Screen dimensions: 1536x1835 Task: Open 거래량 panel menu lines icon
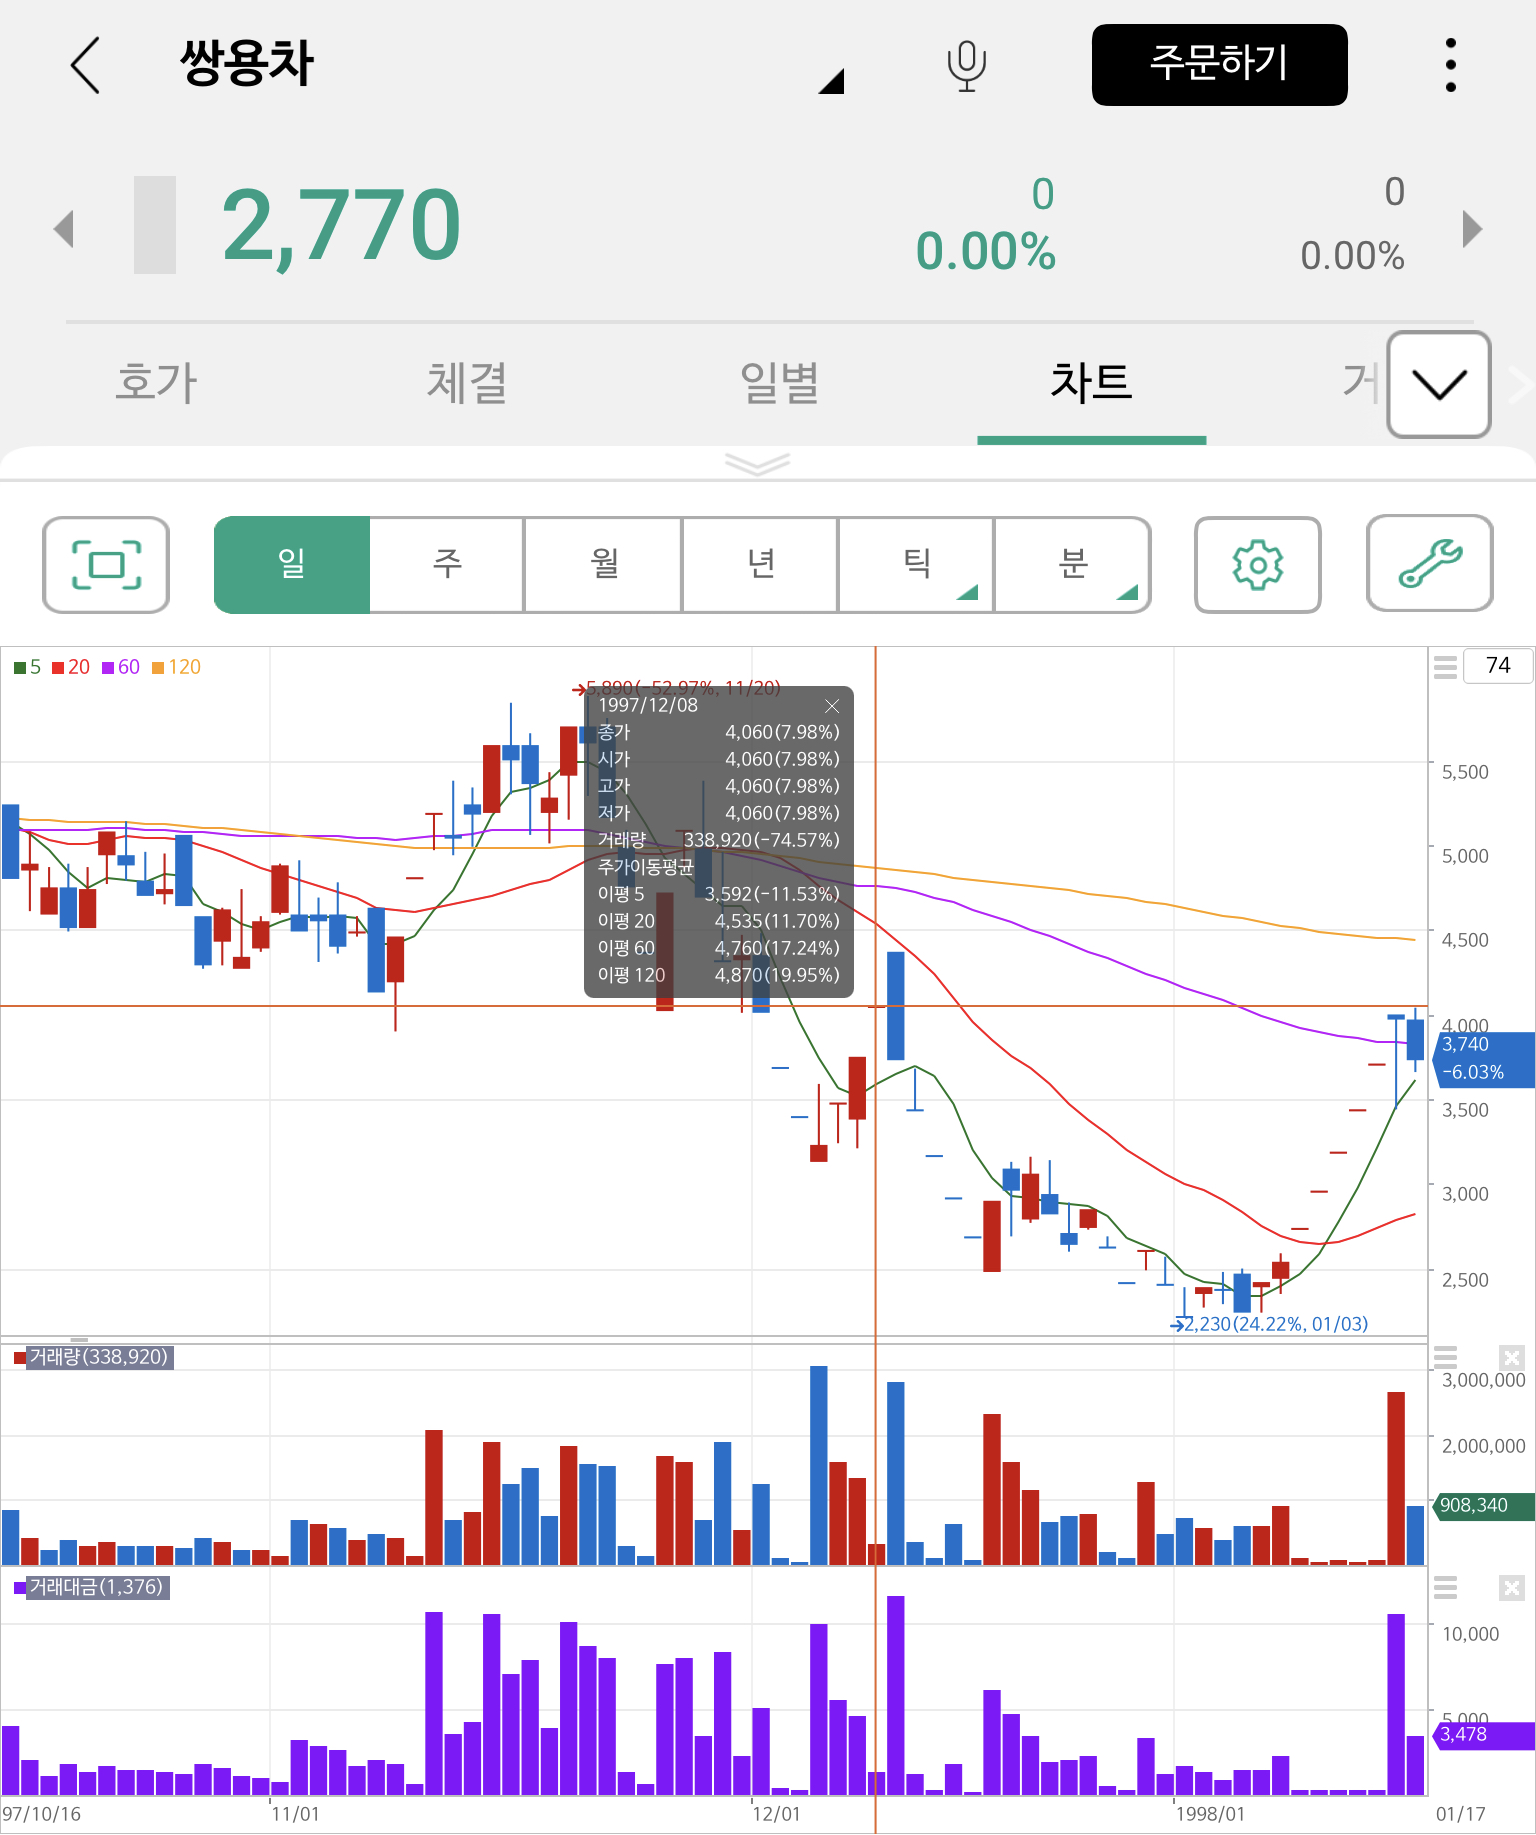pos(1445,1357)
